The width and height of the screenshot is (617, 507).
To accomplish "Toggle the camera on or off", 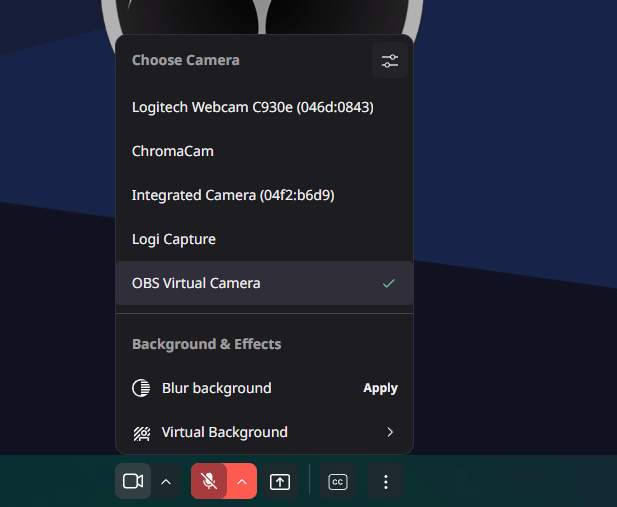I will [133, 481].
